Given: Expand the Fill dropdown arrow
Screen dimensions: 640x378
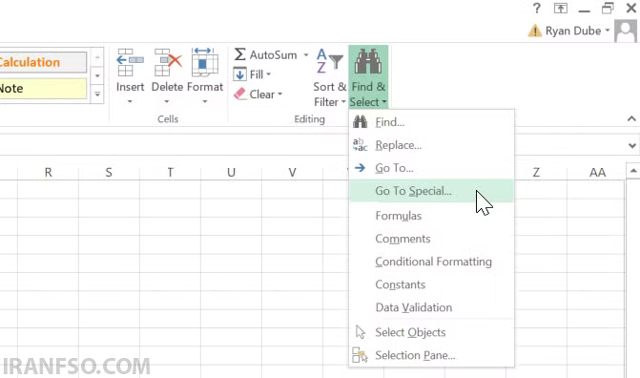Looking at the screenshot, I should tap(269, 74).
